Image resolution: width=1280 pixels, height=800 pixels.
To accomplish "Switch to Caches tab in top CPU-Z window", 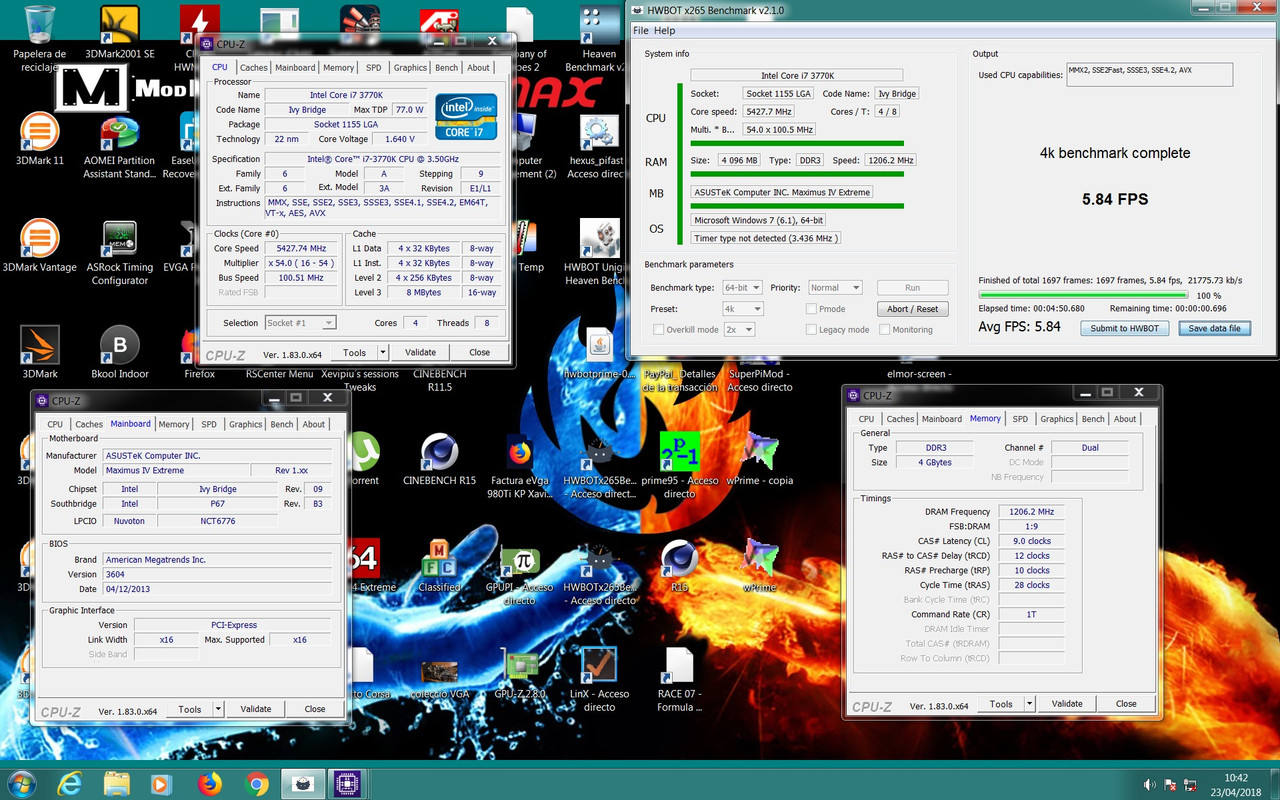I will (254, 68).
